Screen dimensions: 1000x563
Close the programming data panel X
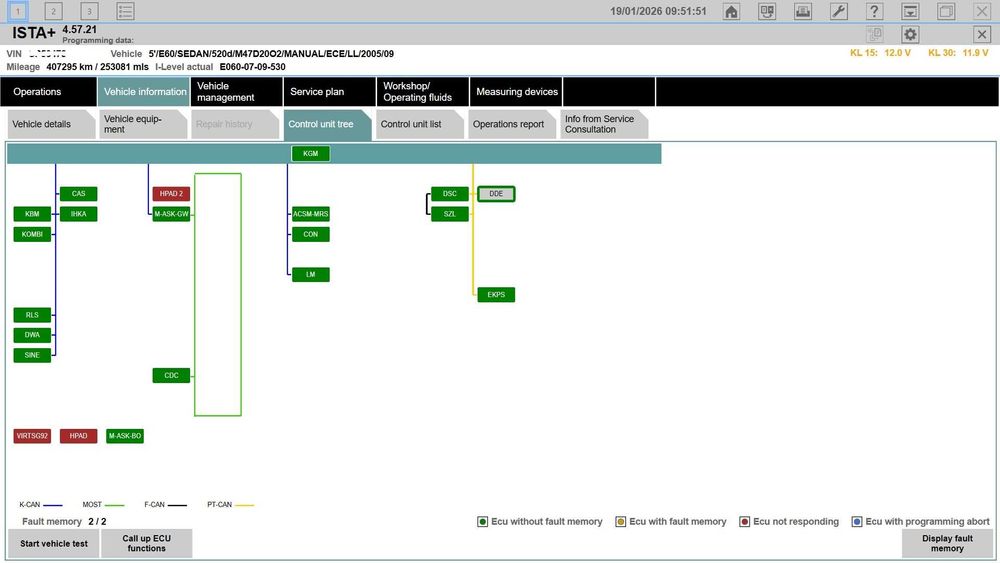point(982,34)
